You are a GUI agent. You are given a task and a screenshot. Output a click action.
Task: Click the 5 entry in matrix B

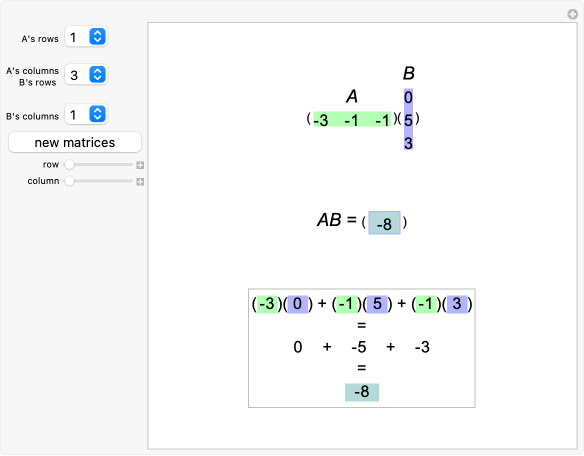[408, 120]
